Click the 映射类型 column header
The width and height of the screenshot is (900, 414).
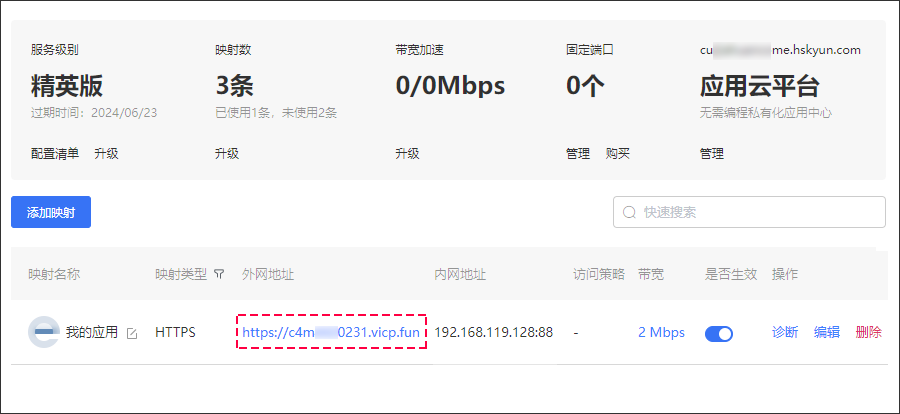click(x=181, y=274)
